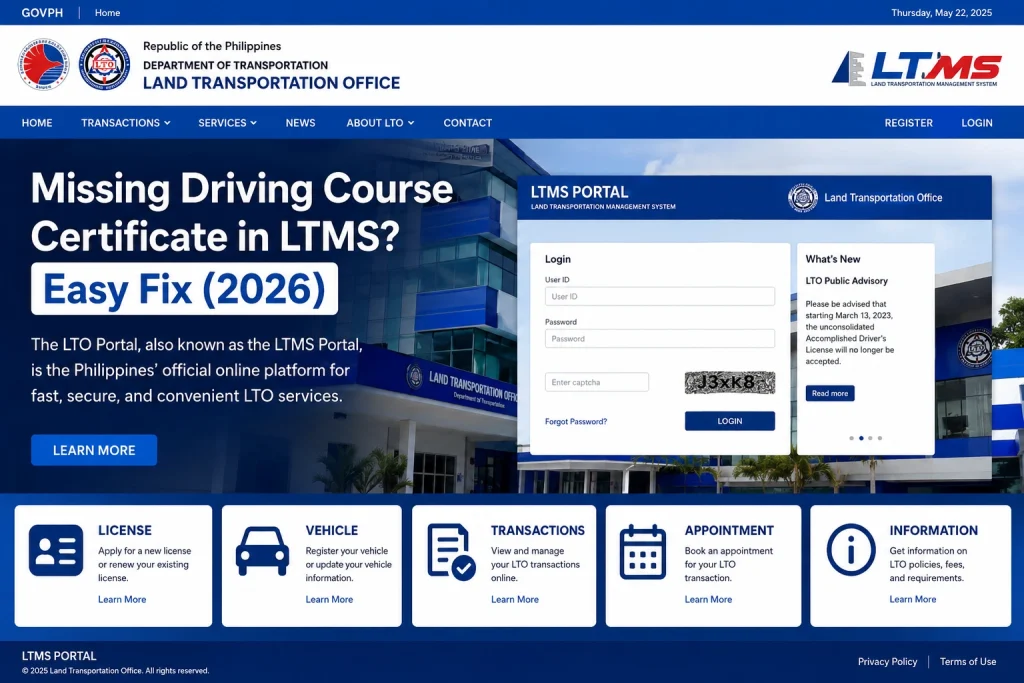1024x683 pixels.
Task: Click the GOVPH link in top bar
Action: [42, 12]
